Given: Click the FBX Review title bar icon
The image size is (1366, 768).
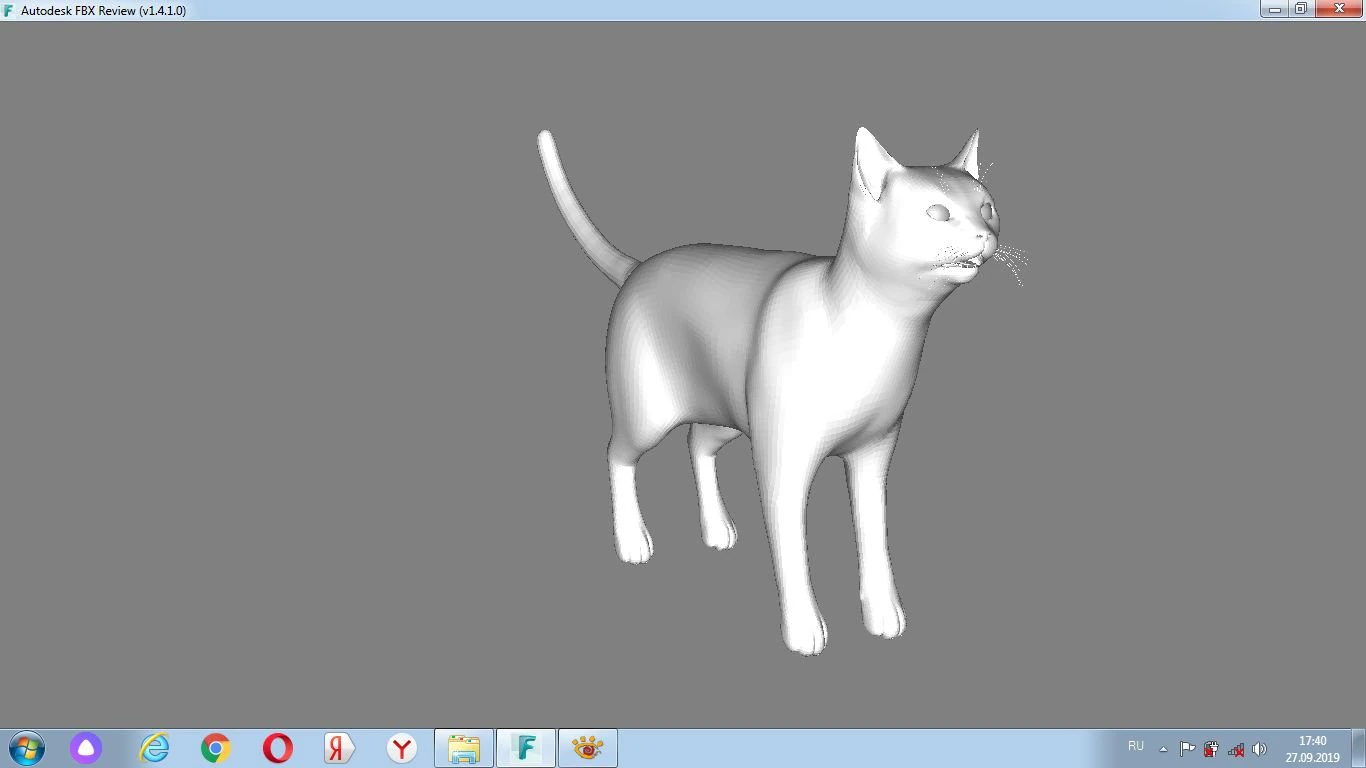Looking at the screenshot, I should pyautogui.click(x=9, y=10).
